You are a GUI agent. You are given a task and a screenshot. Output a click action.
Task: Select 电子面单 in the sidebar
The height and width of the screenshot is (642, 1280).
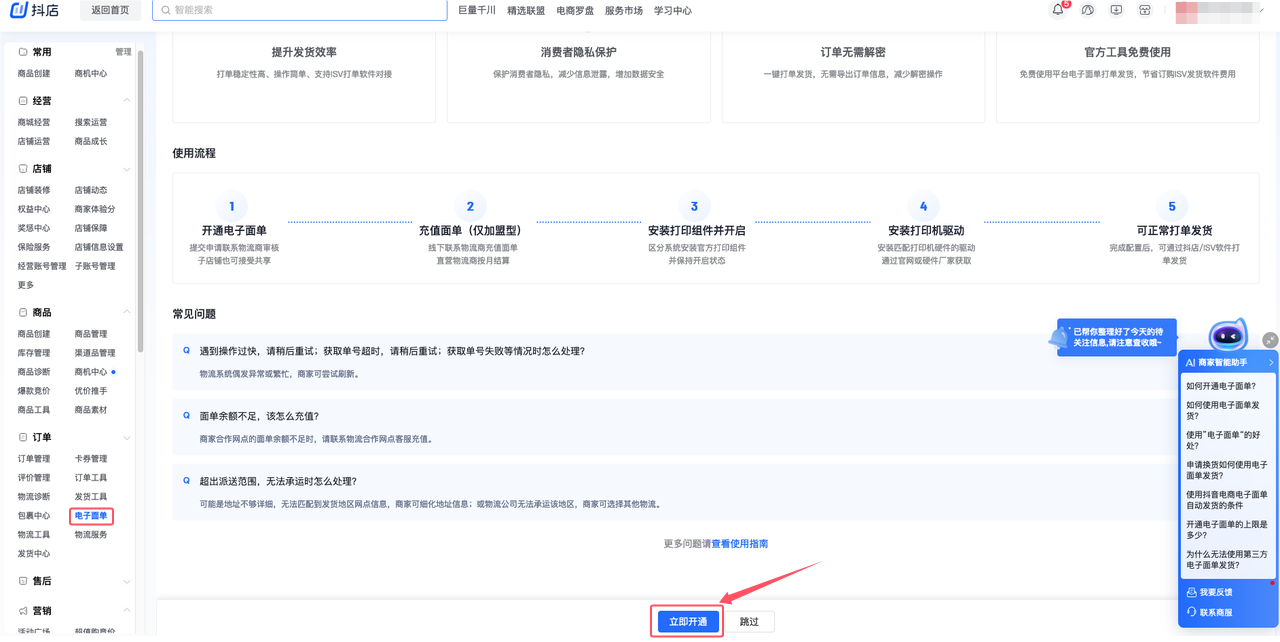pos(91,516)
